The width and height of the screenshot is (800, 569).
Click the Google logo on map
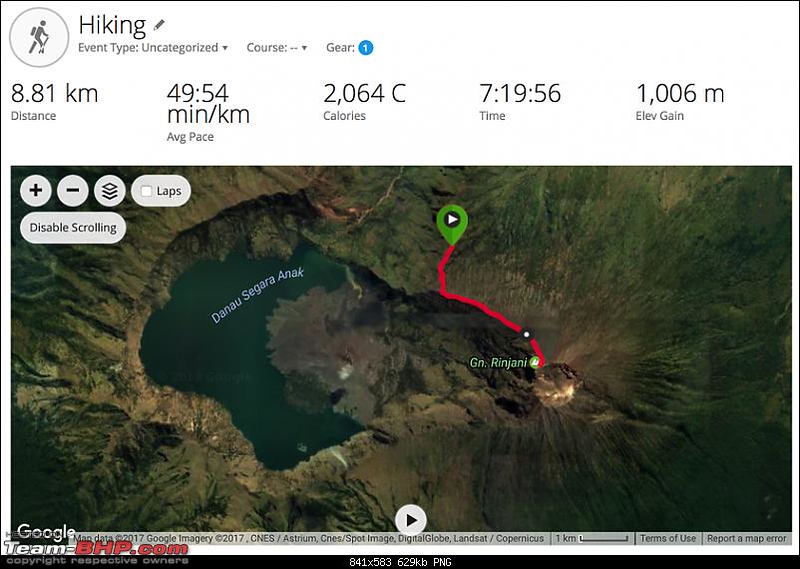[x=46, y=532]
